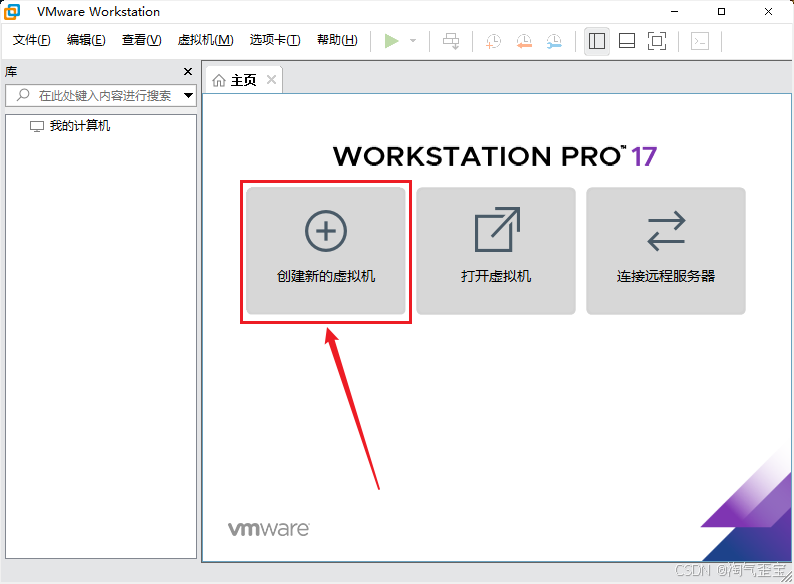This screenshot has width=794, height=584.
Task: Close the 库 library panel
Action: [188, 71]
